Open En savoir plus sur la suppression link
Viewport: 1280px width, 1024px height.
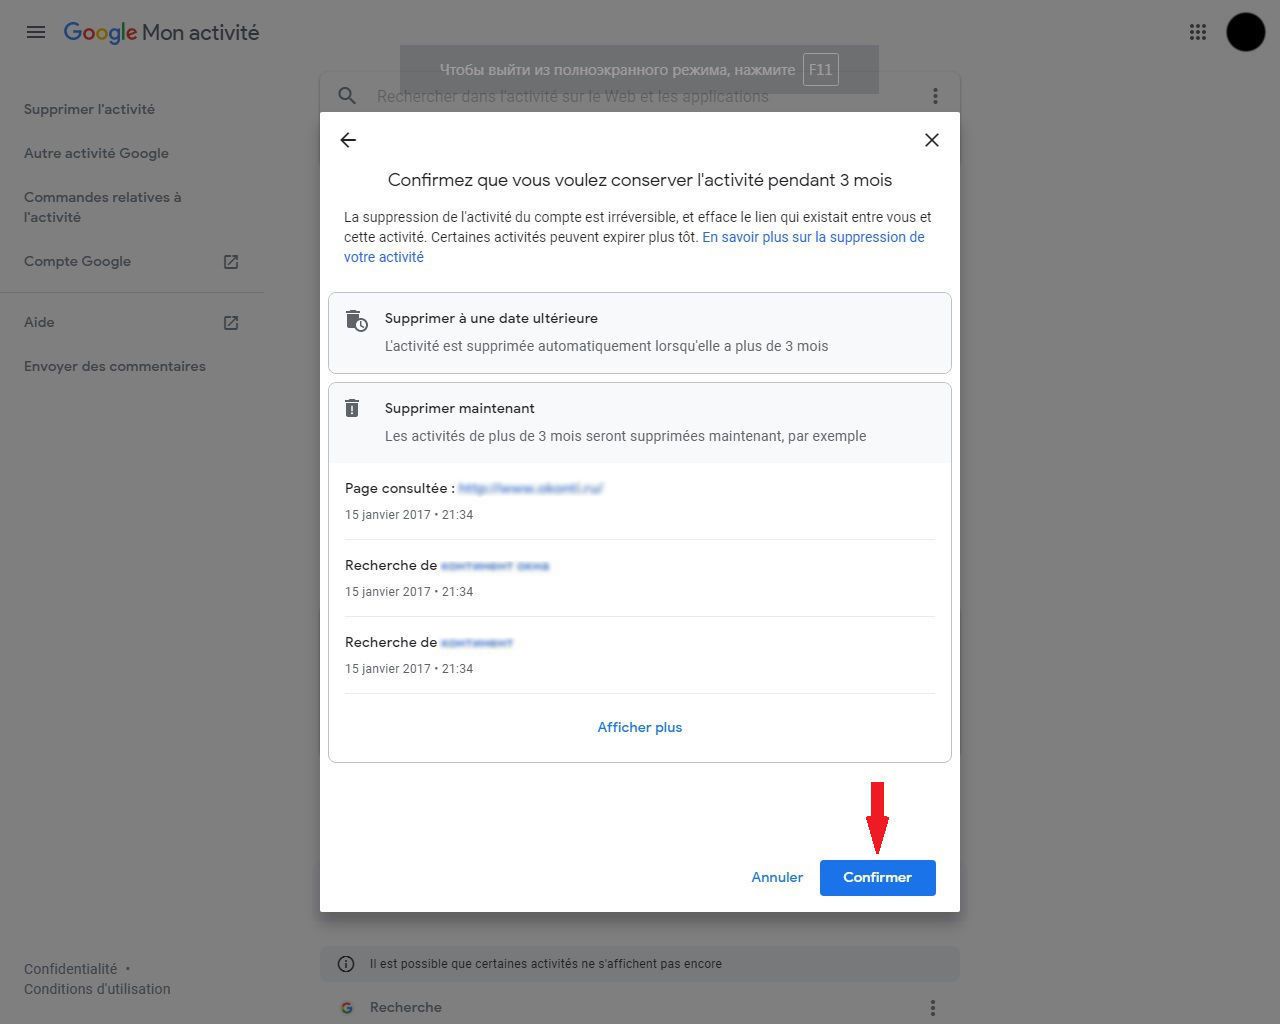[634, 247]
